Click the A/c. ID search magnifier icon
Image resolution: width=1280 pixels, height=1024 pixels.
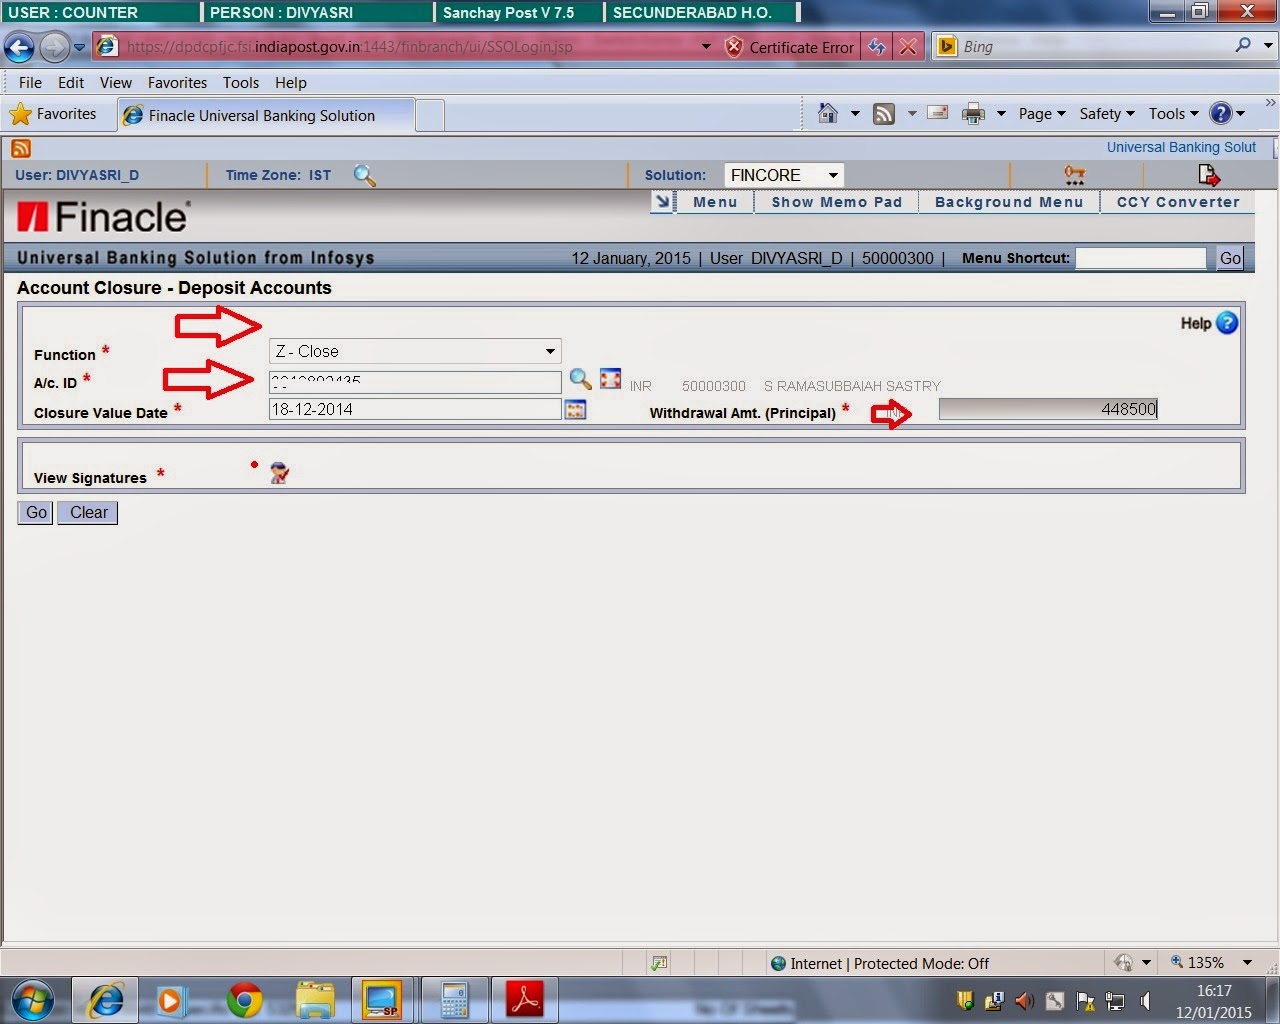[x=580, y=379]
